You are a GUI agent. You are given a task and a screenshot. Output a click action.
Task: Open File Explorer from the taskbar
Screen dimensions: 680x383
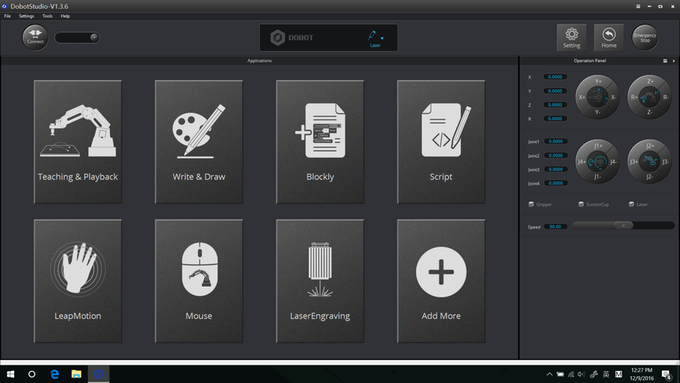76,374
